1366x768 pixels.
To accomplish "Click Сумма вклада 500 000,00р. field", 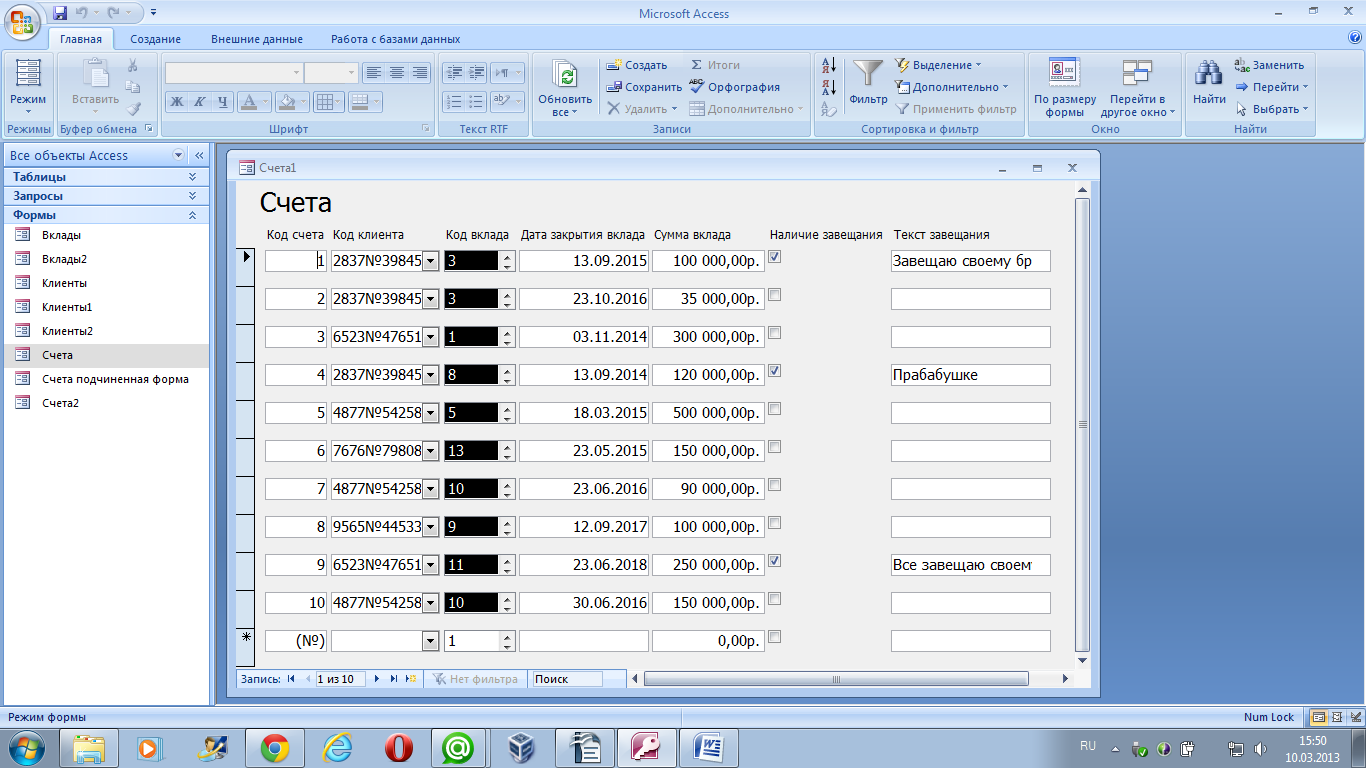I will [x=708, y=413].
